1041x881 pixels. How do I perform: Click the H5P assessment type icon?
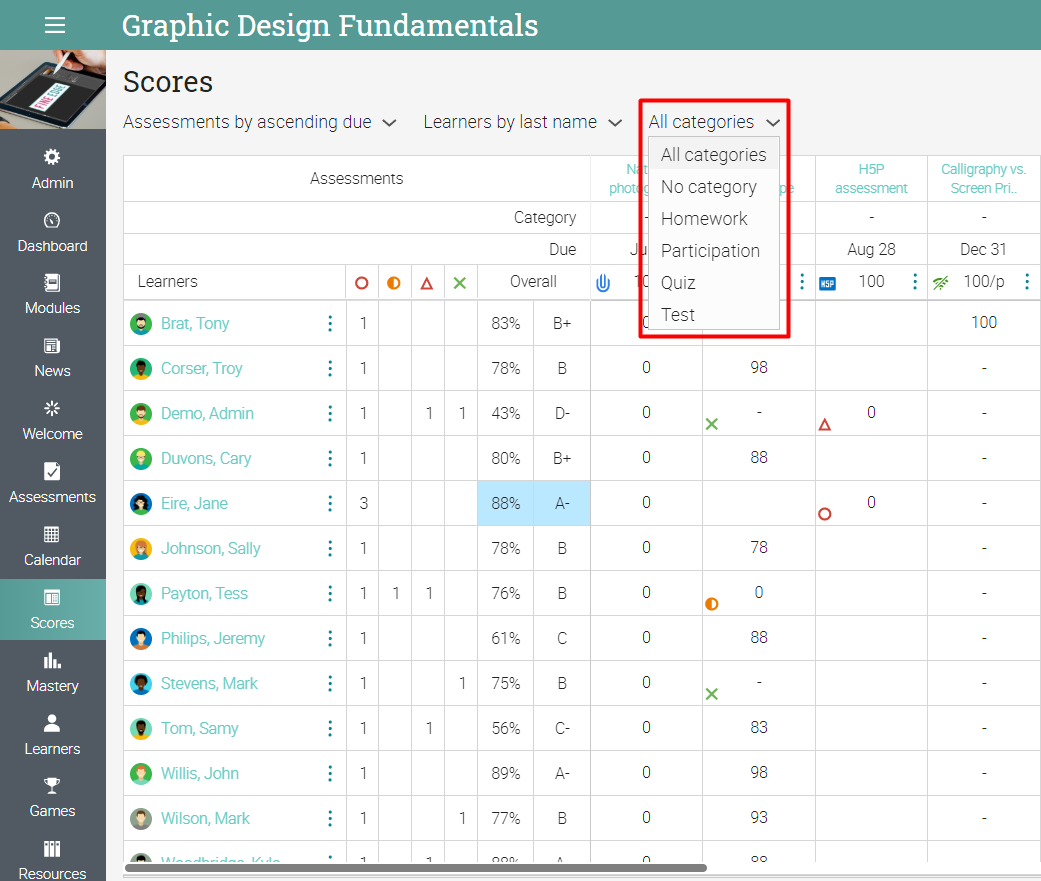tap(827, 283)
